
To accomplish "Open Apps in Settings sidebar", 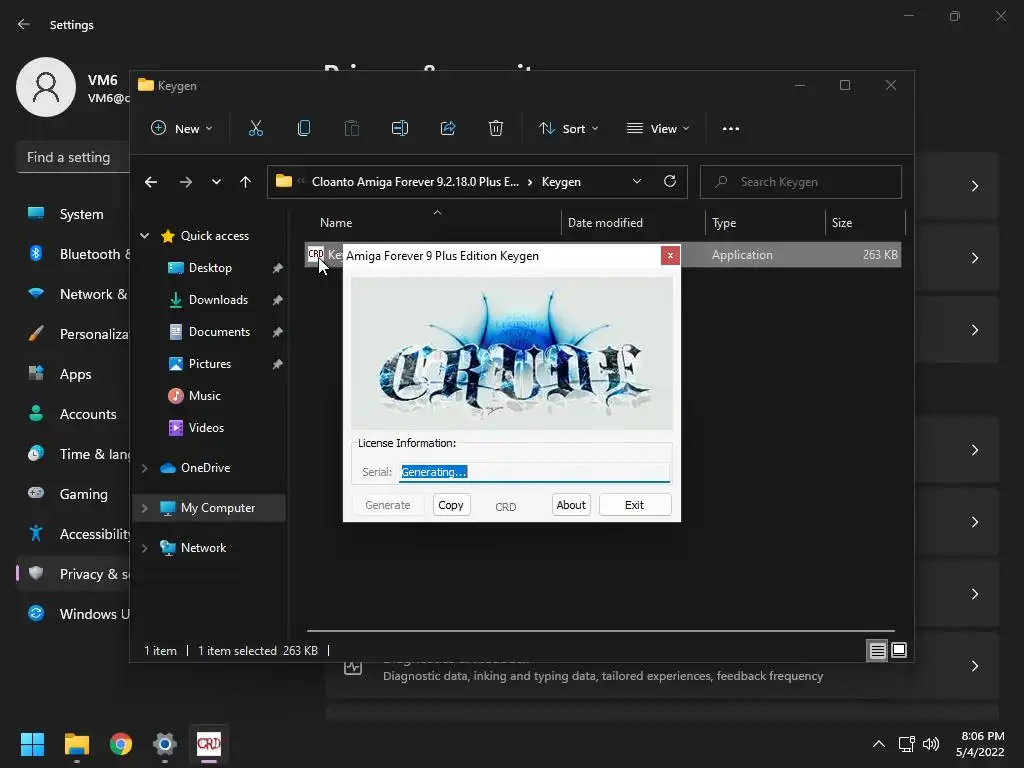I will point(73,374).
